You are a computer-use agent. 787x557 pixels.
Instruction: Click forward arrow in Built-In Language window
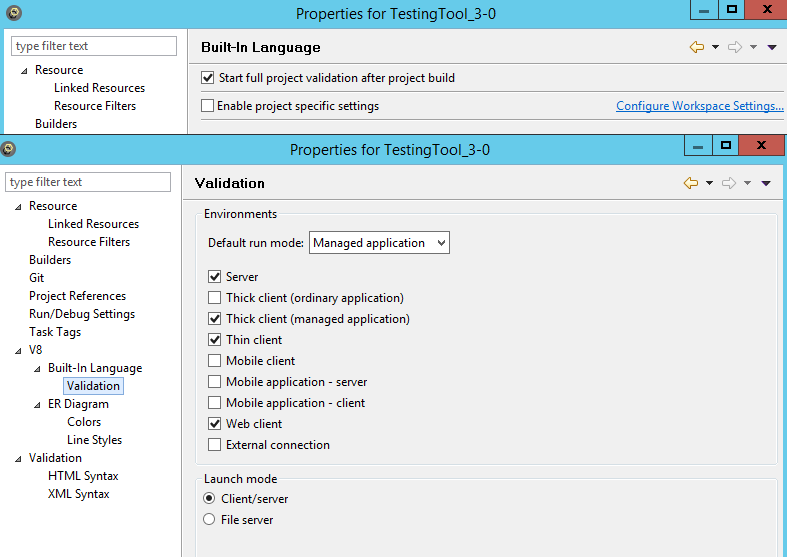(x=735, y=47)
